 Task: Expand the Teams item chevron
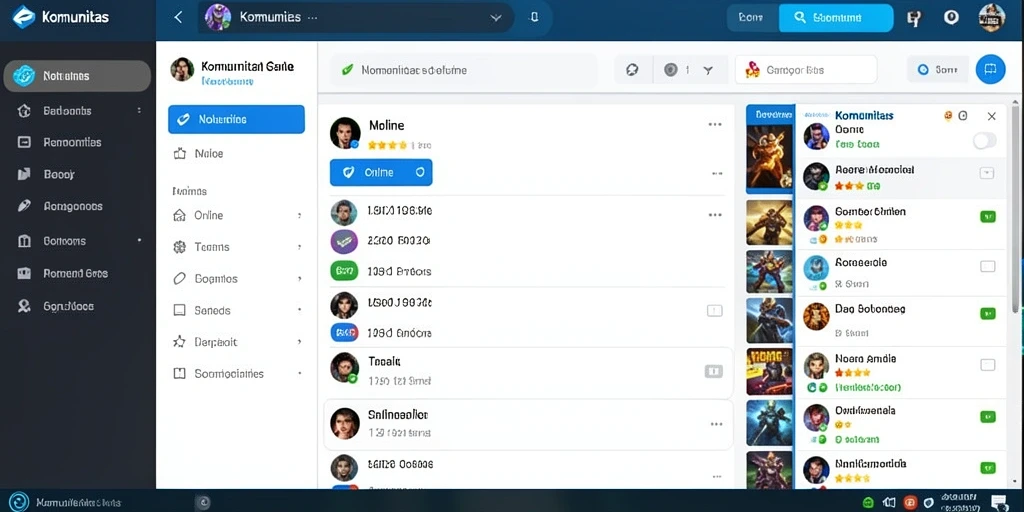299,247
